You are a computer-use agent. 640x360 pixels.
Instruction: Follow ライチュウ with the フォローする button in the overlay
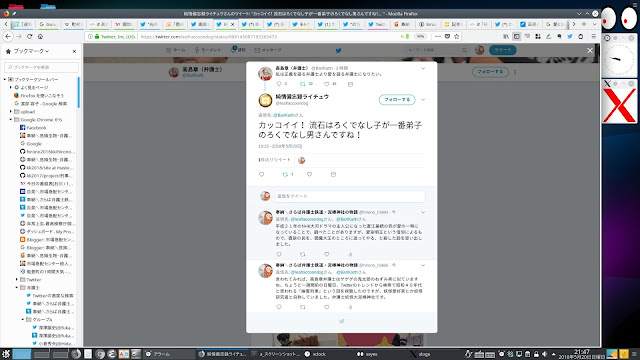[397, 100]
